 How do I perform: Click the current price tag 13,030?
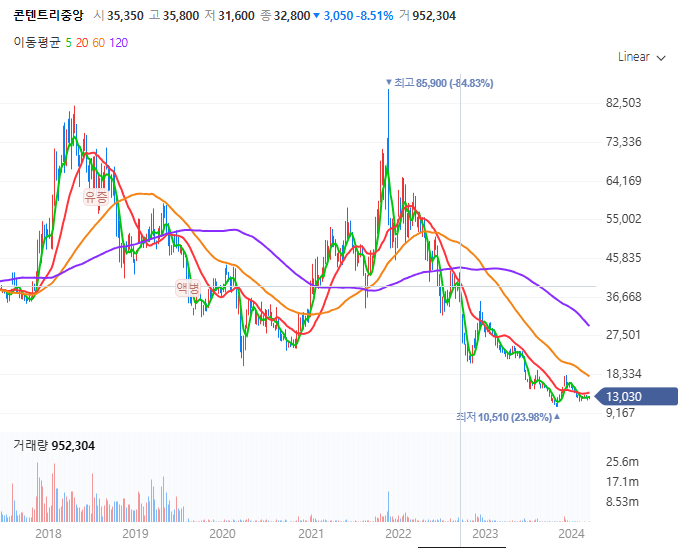[x=636, y=396]
